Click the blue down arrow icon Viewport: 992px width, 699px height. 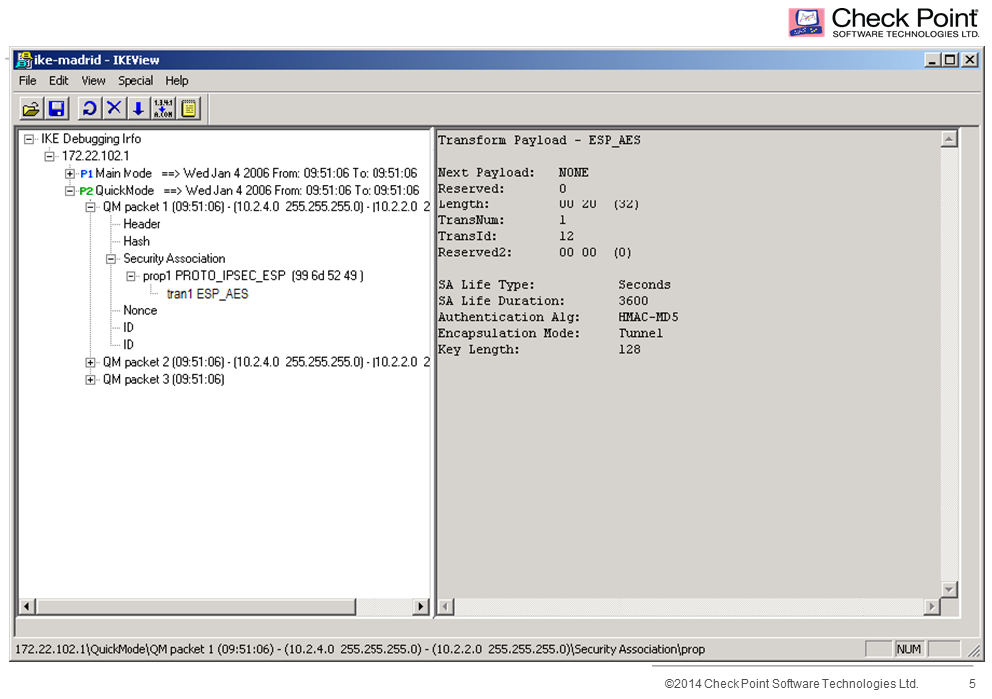(138, 108)
